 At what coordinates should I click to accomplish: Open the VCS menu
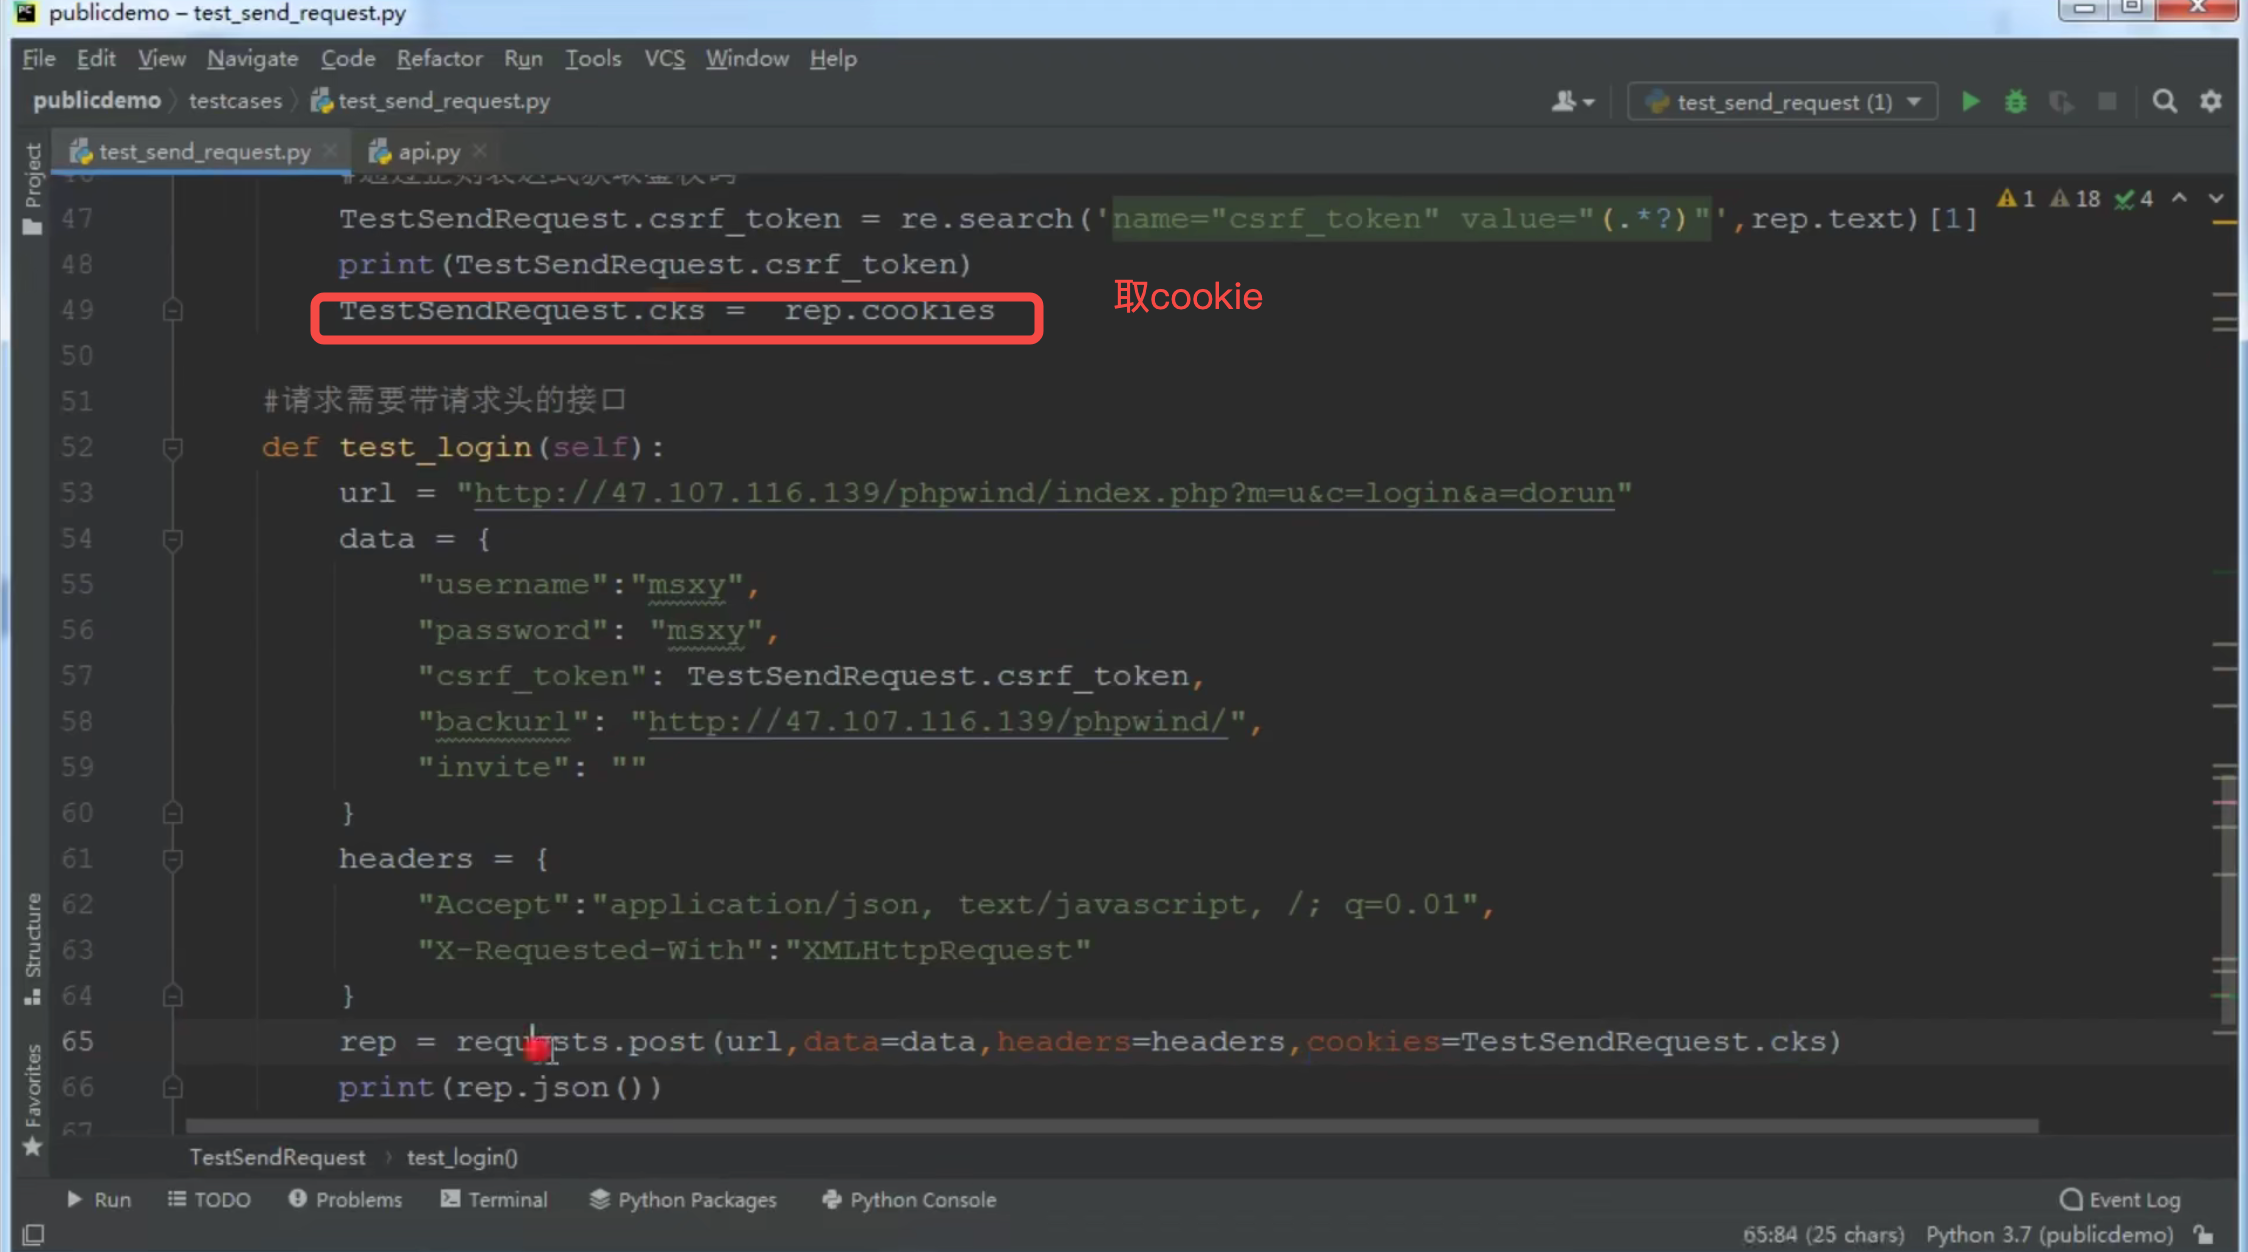pos(665,59)
